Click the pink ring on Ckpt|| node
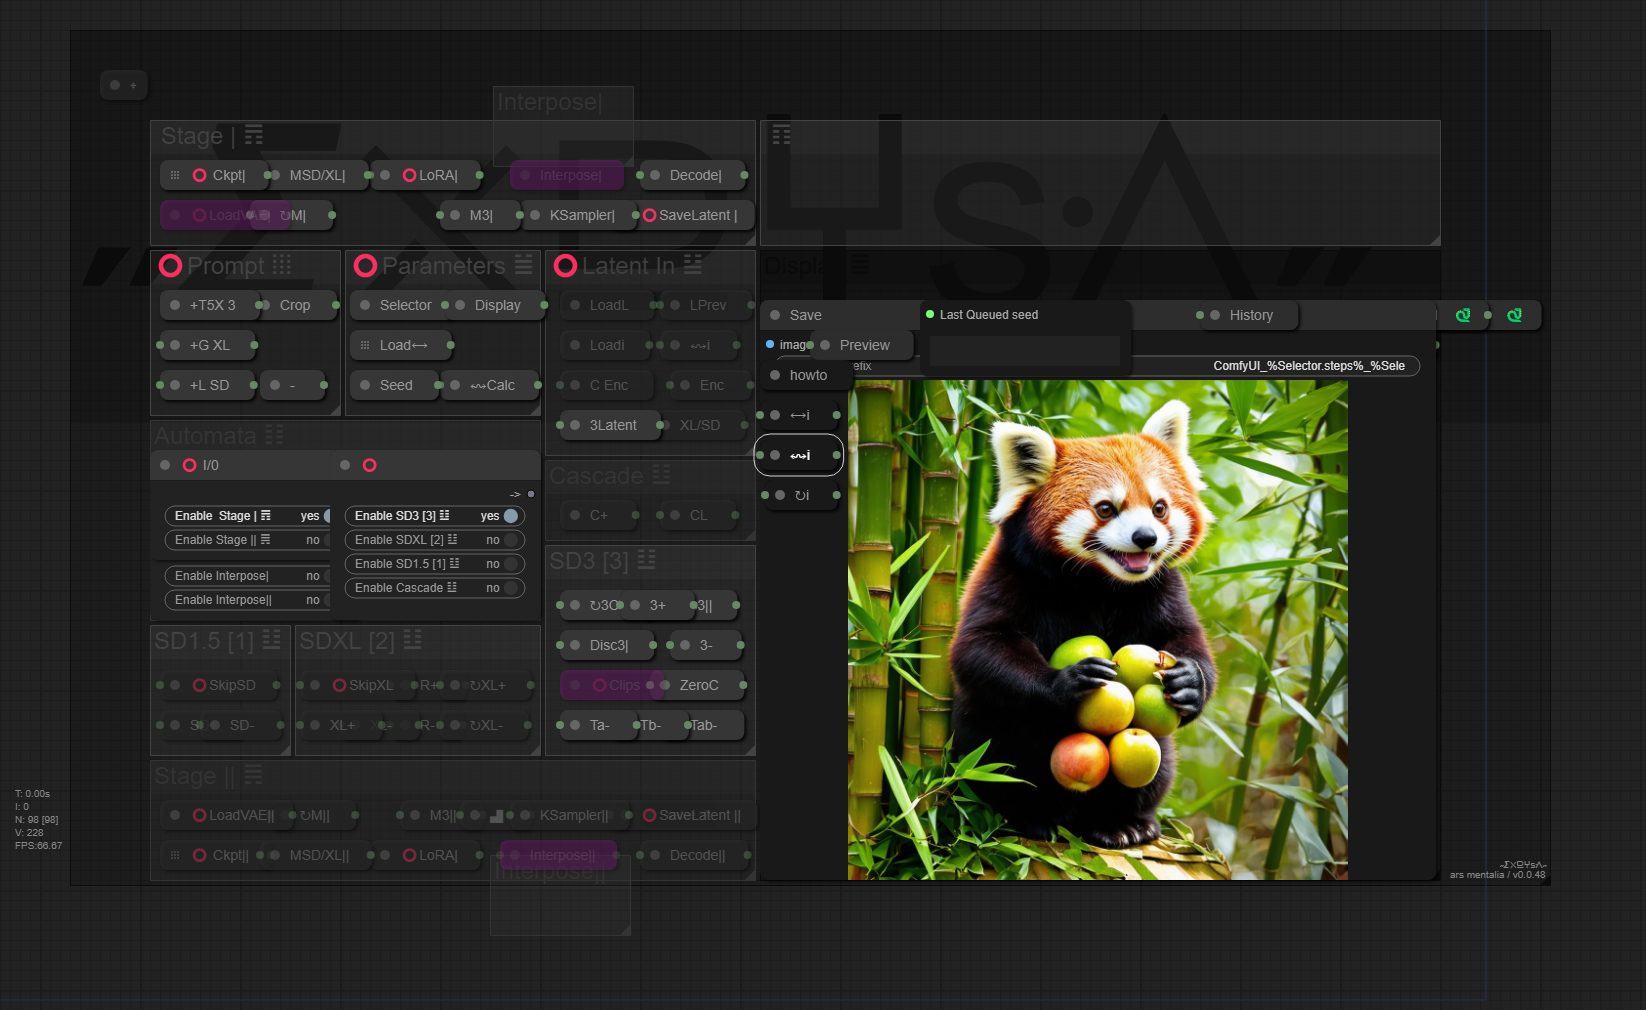Image resolution: width=1646 pixels, height=1010 pixels. pyautogui.click(x=200, y=855)
